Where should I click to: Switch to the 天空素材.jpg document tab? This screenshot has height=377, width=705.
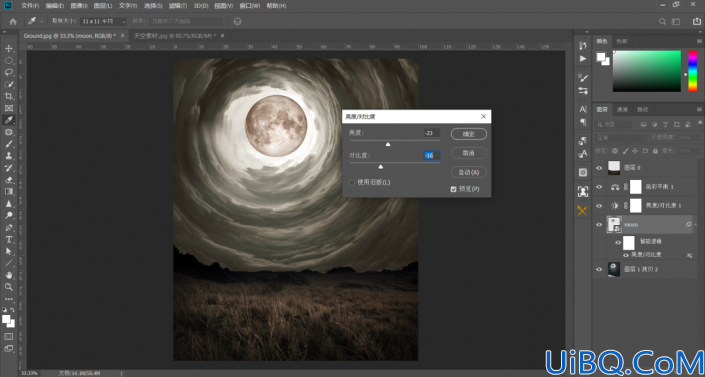174,36
